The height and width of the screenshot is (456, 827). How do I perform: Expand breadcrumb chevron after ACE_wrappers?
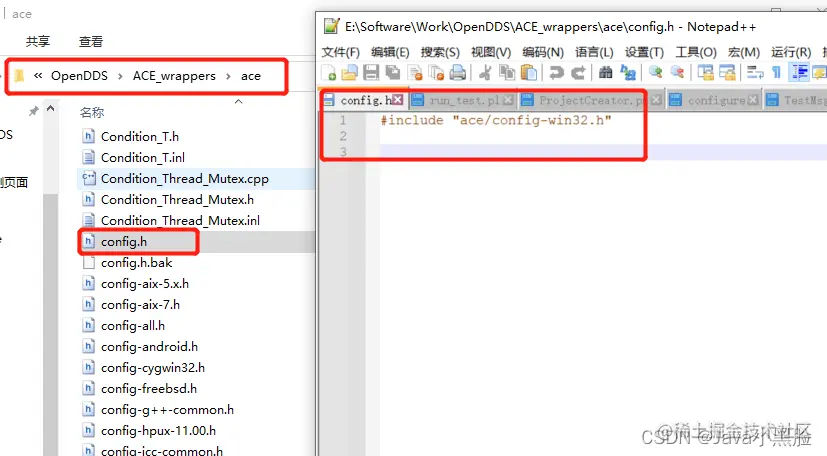pyautogui.click(x=228, y=76)
